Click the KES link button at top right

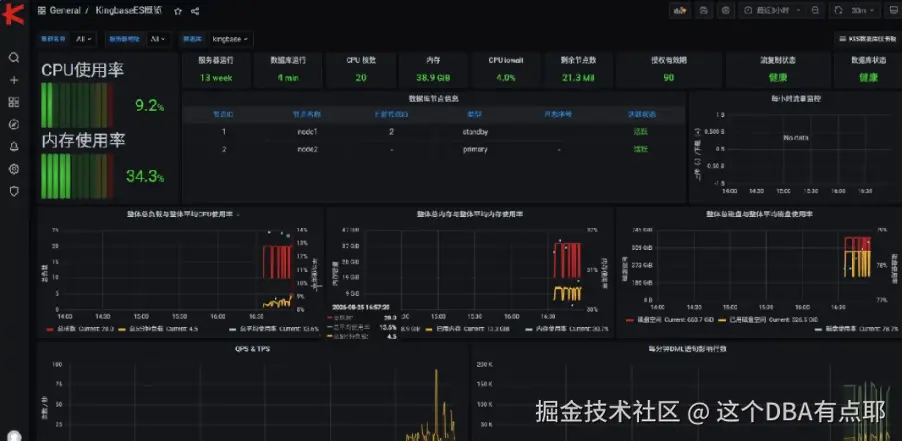[x=869, y=39]
